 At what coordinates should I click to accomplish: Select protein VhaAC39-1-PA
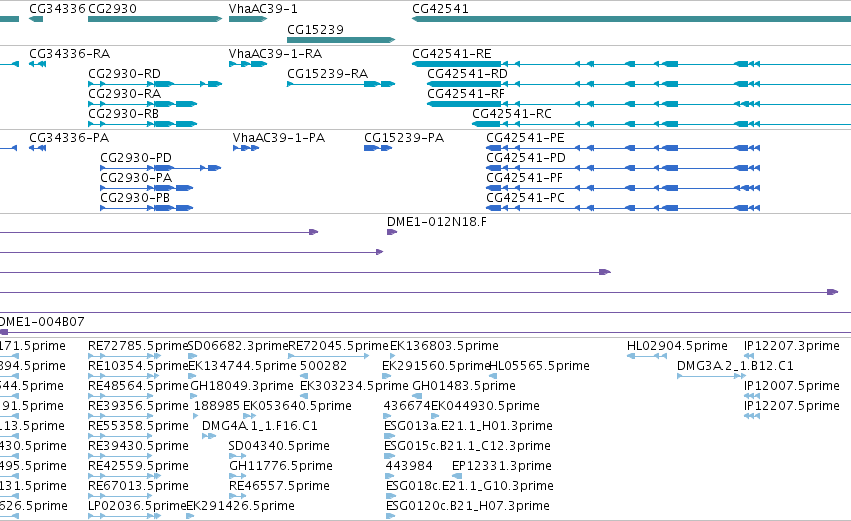279,138
